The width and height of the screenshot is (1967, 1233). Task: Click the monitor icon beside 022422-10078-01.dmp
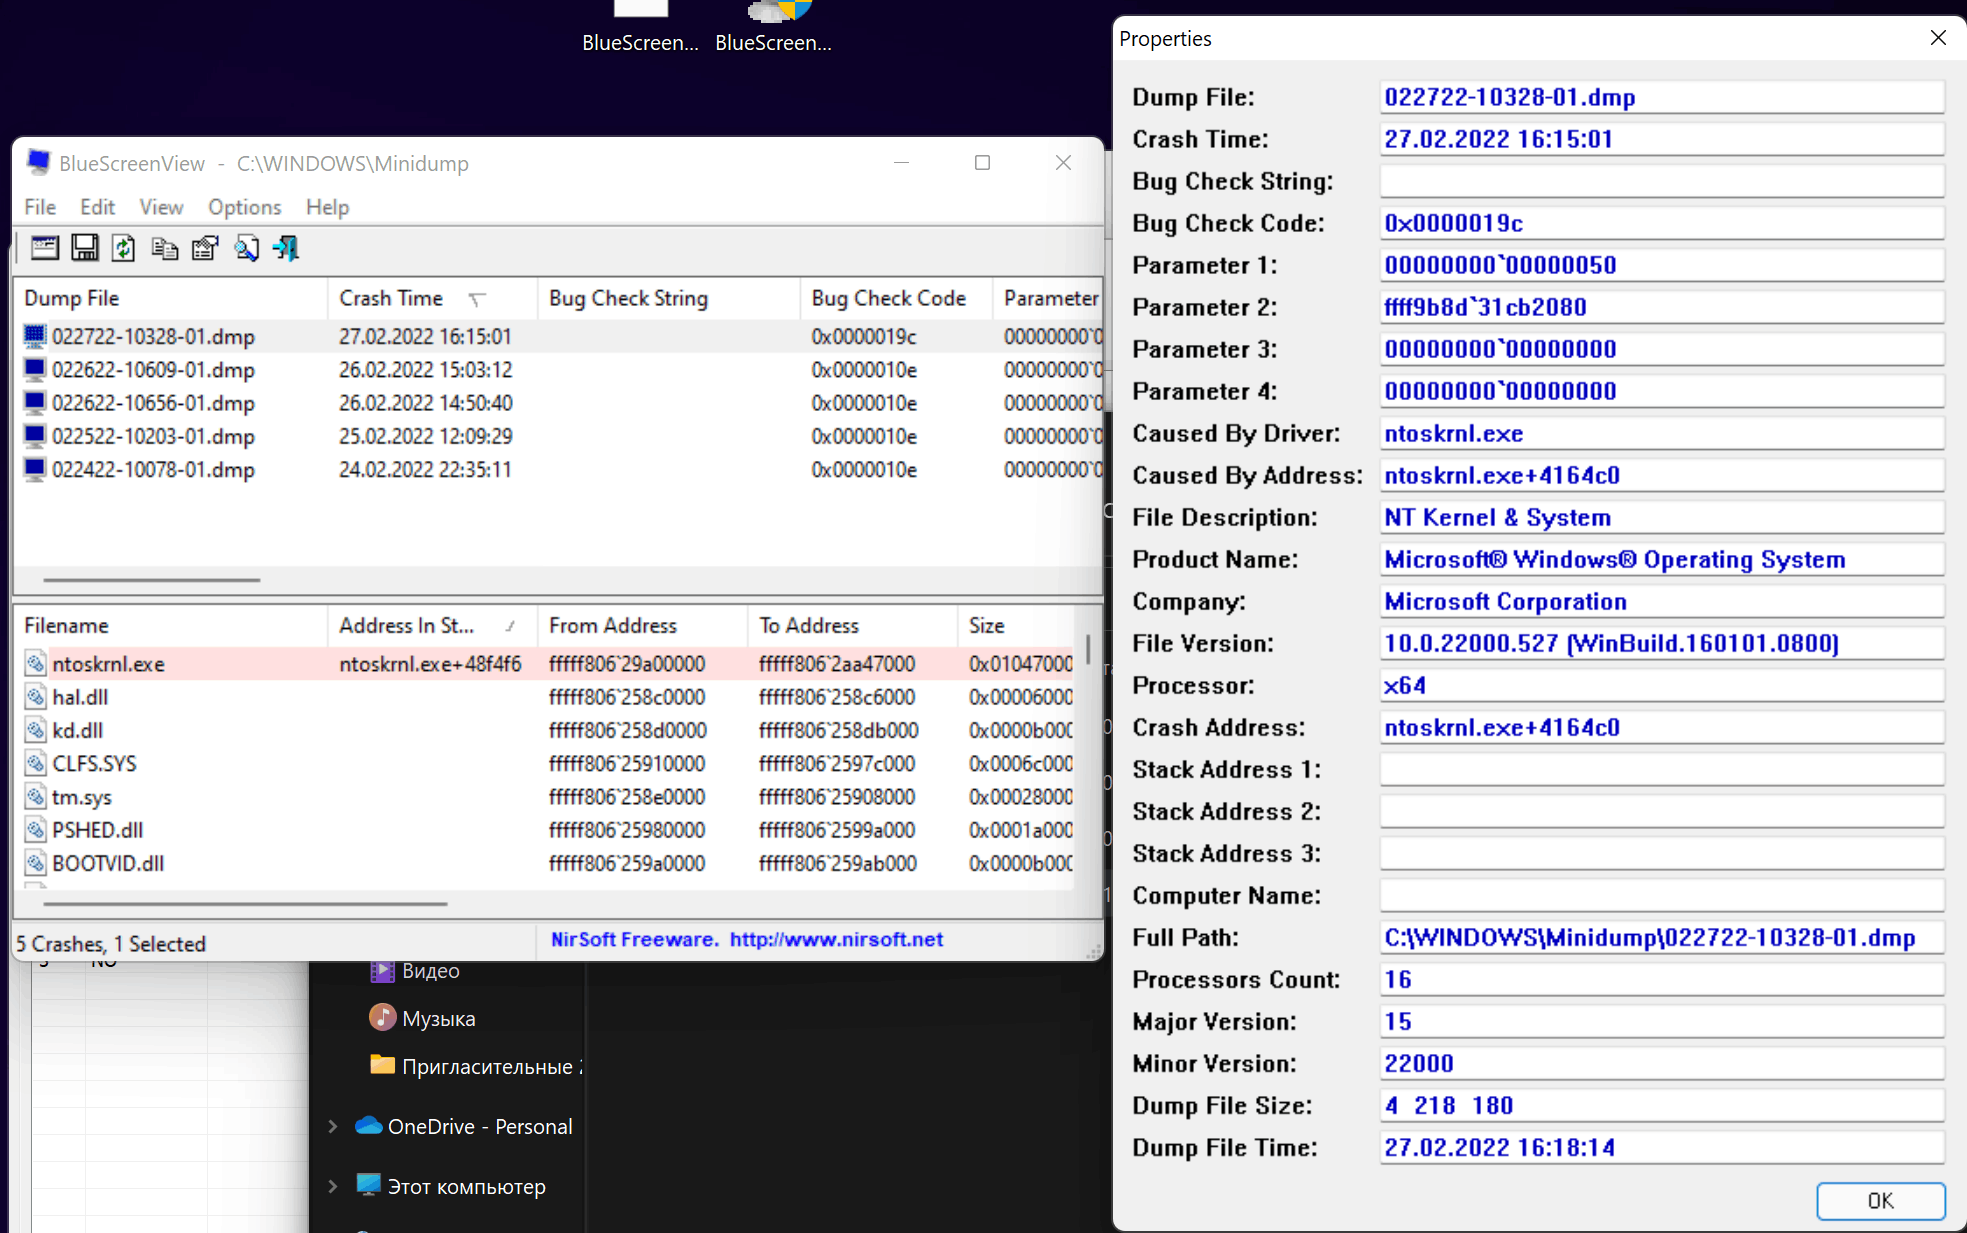click(35, 469)
